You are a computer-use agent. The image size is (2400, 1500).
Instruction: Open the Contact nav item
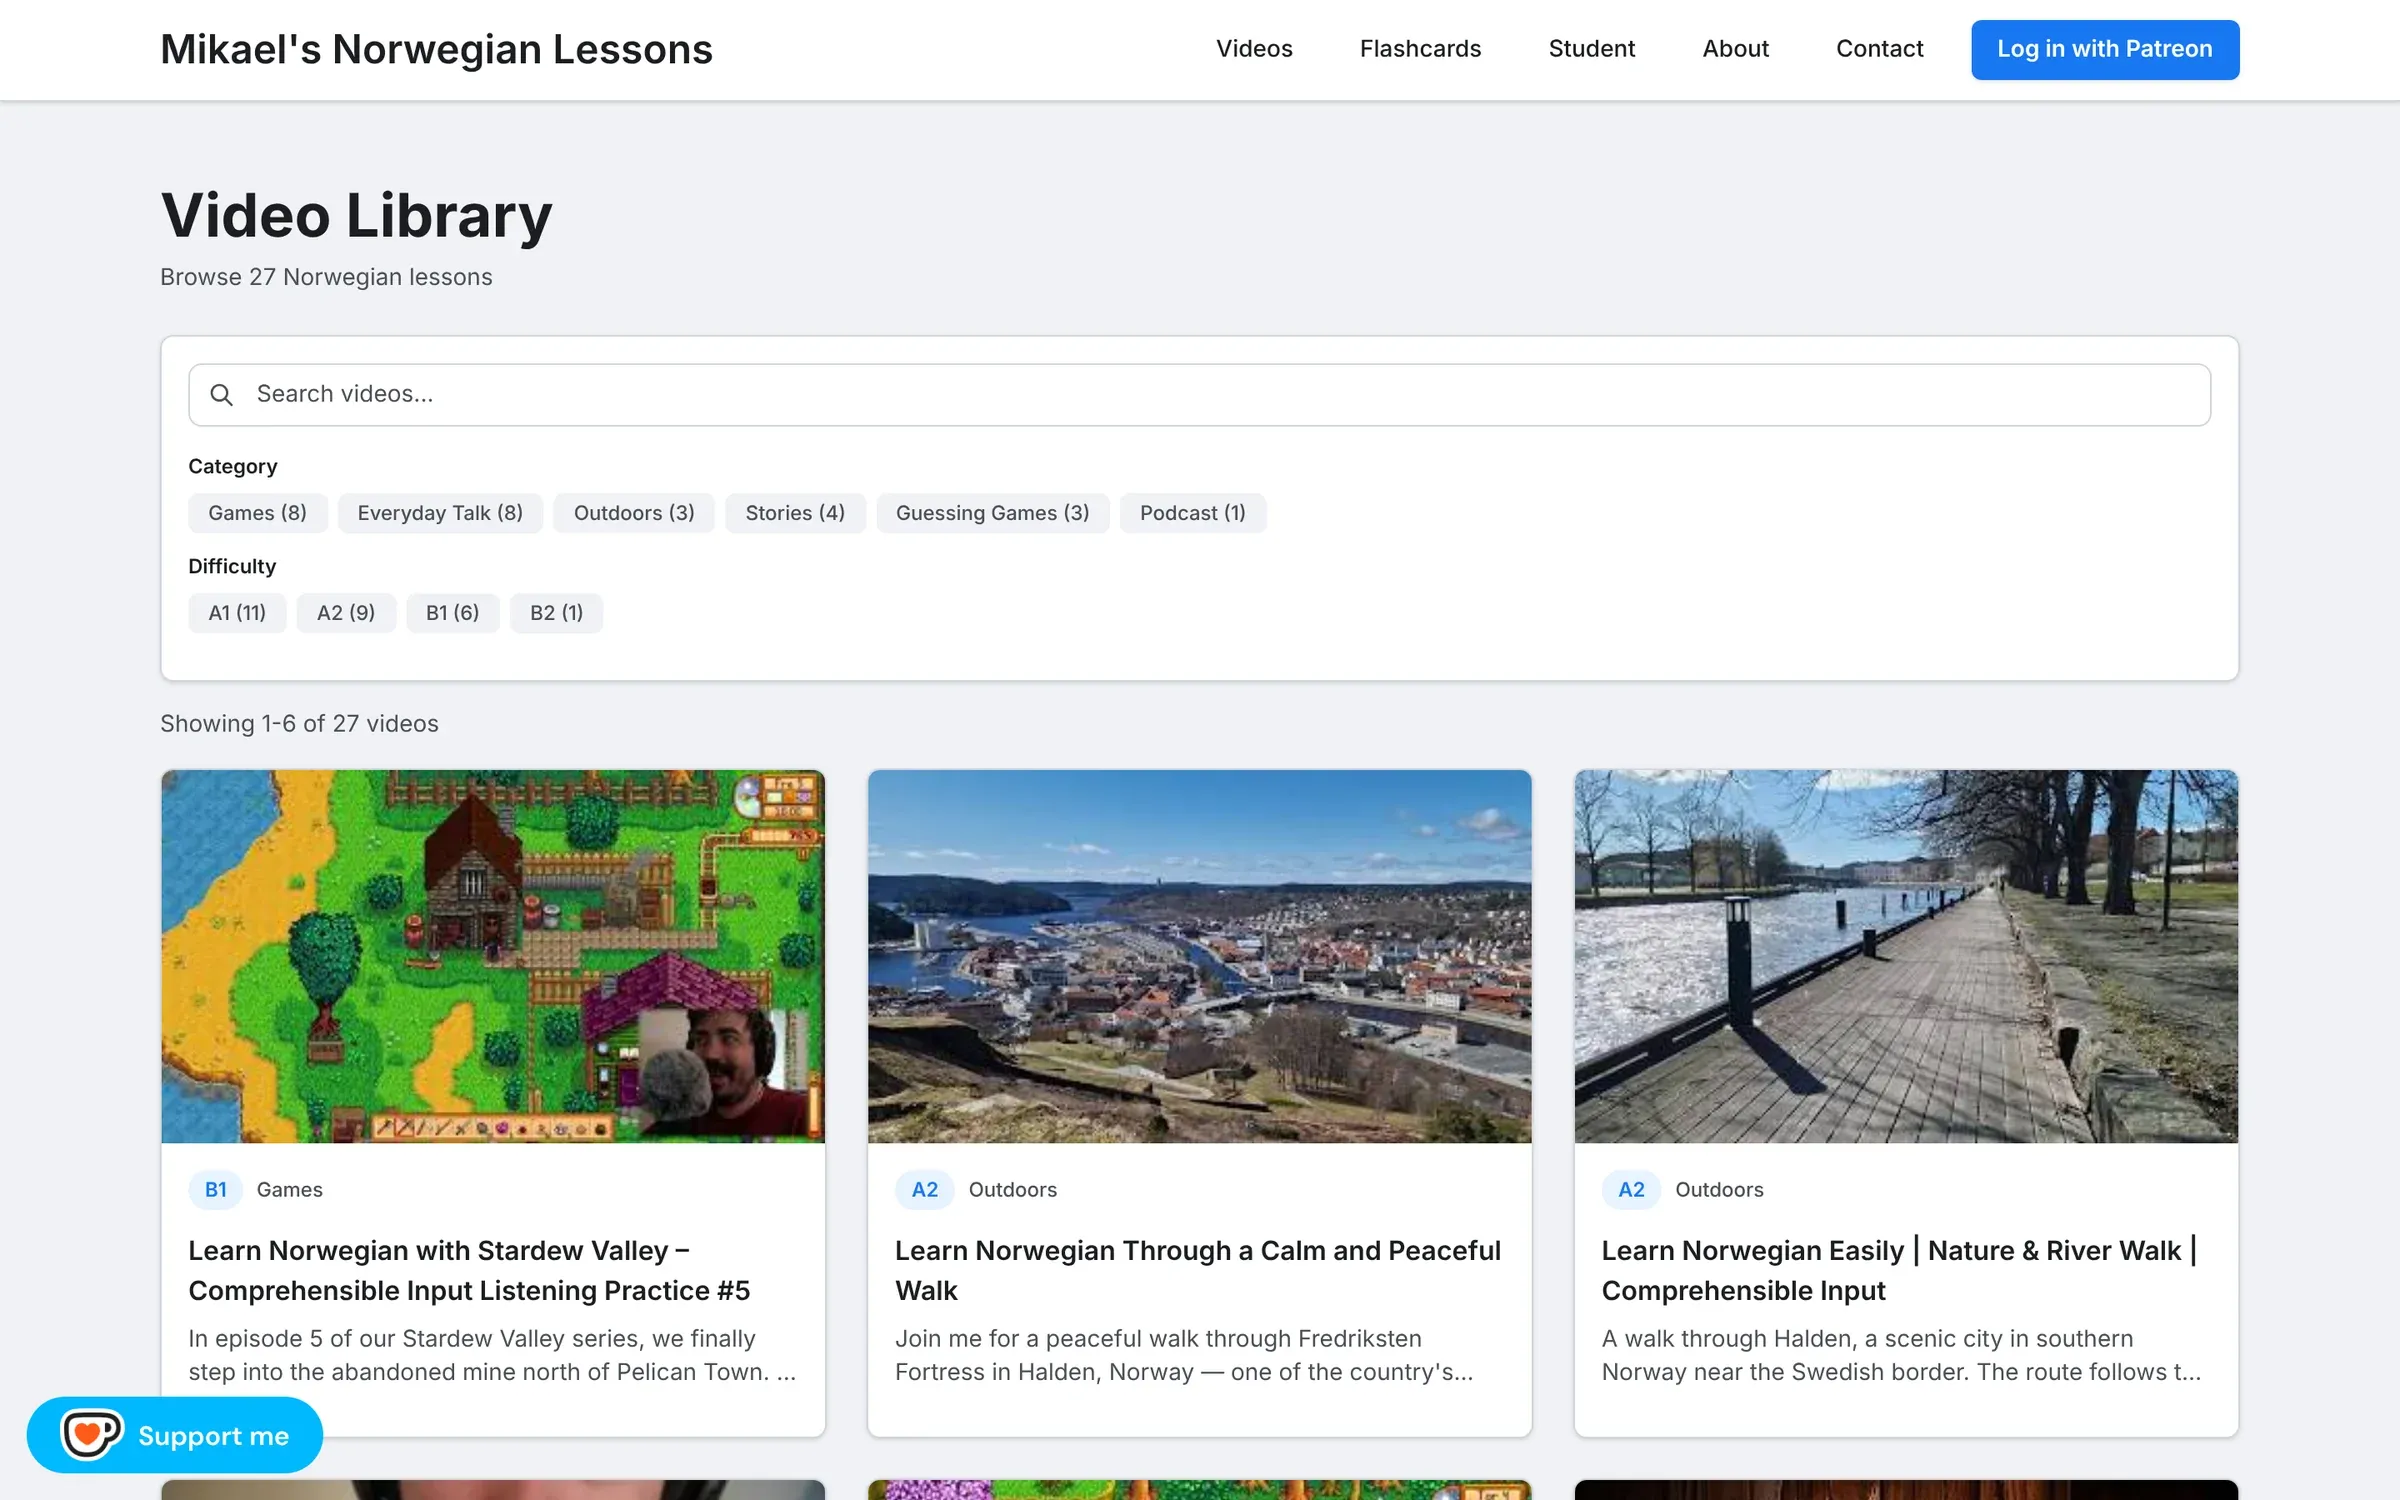(x=1879, y=49)
